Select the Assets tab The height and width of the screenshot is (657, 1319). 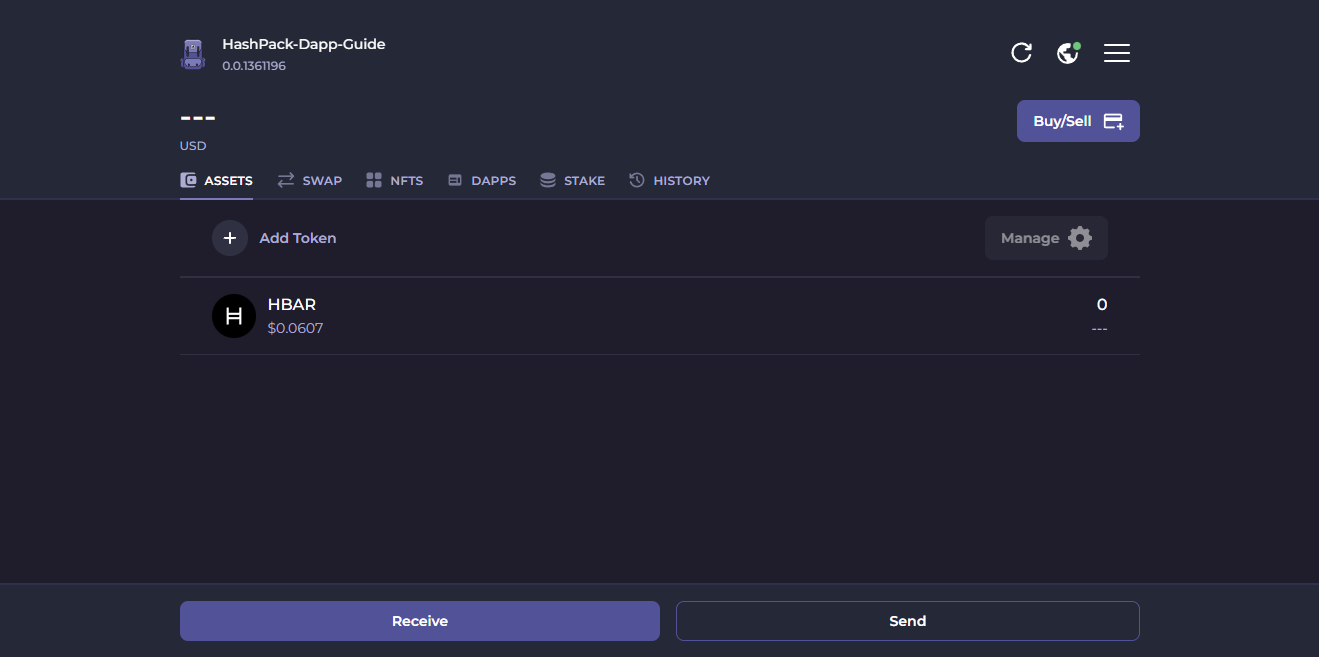(x=217, y=181)
